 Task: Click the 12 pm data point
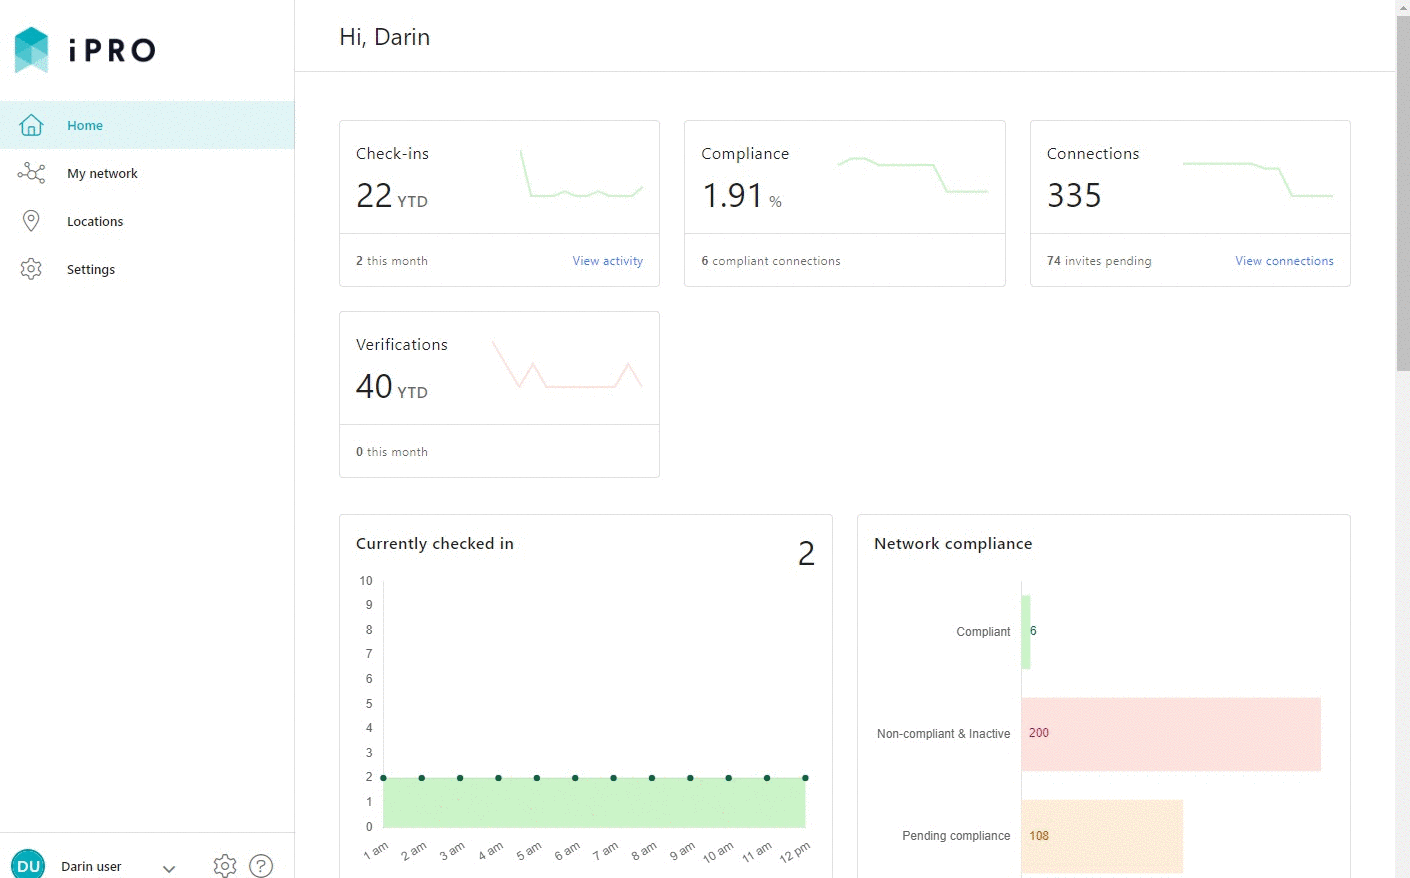pos(805,777)
